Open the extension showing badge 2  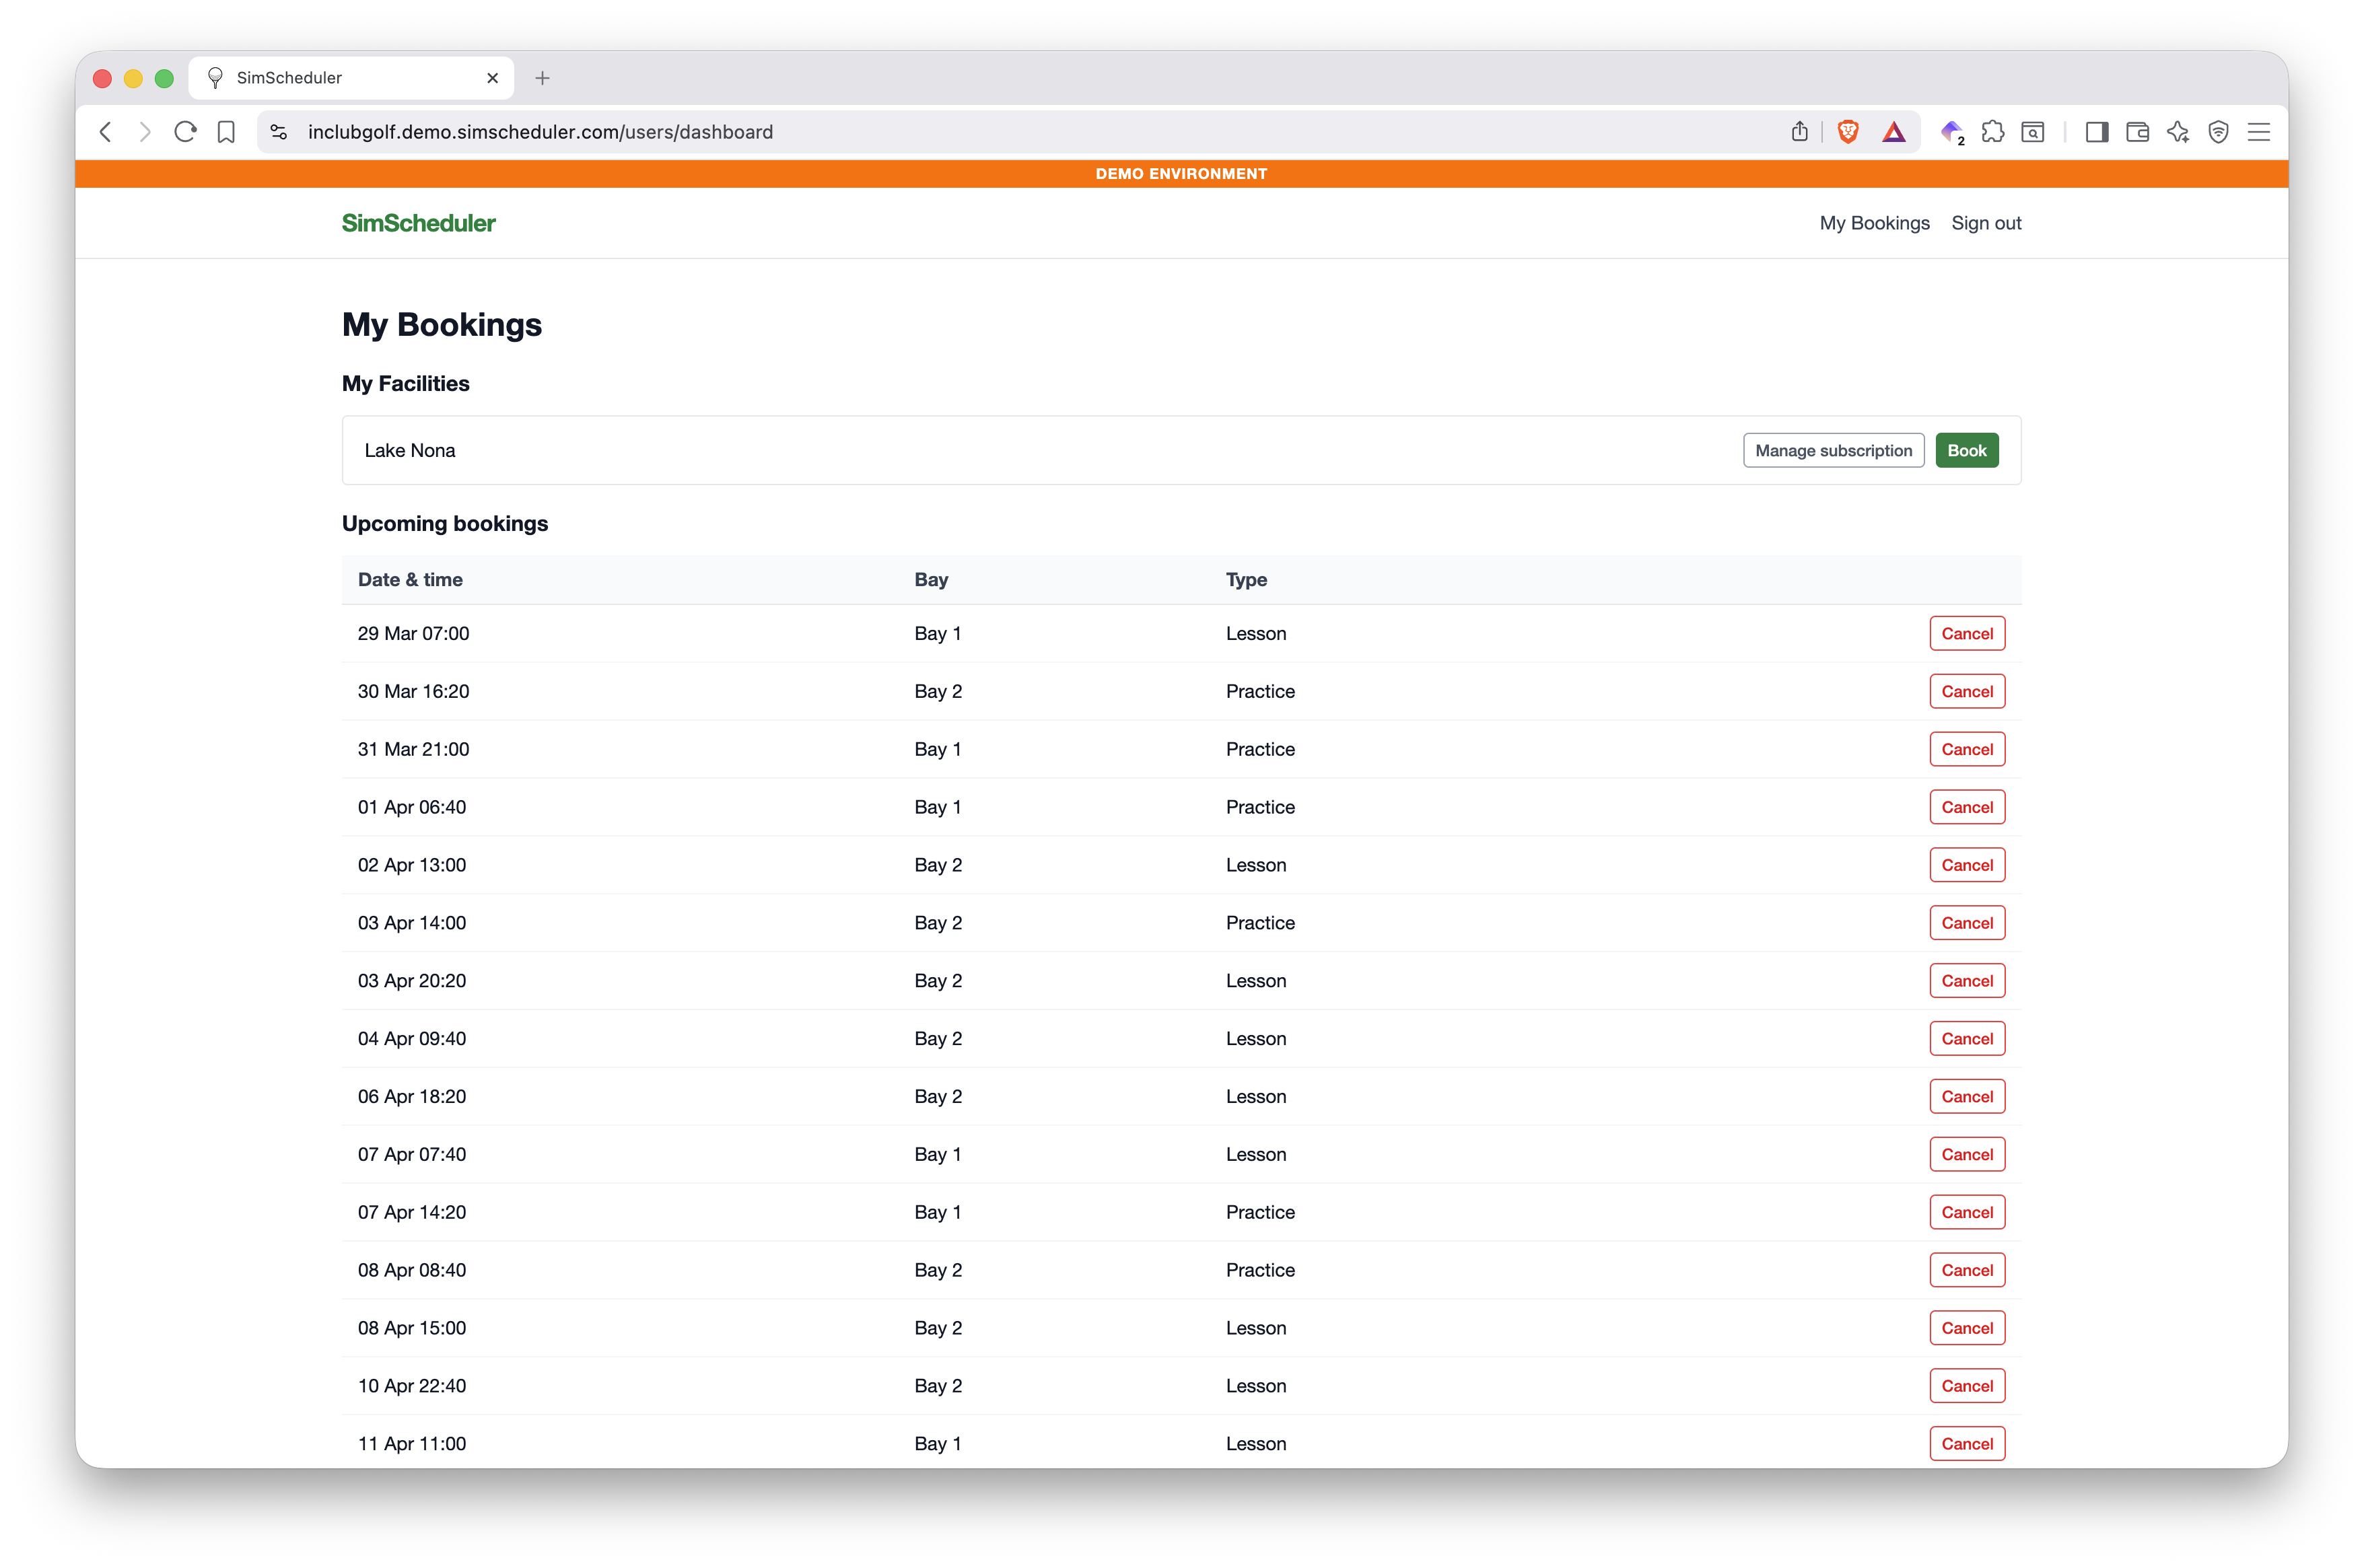[x=1950, y=131]
